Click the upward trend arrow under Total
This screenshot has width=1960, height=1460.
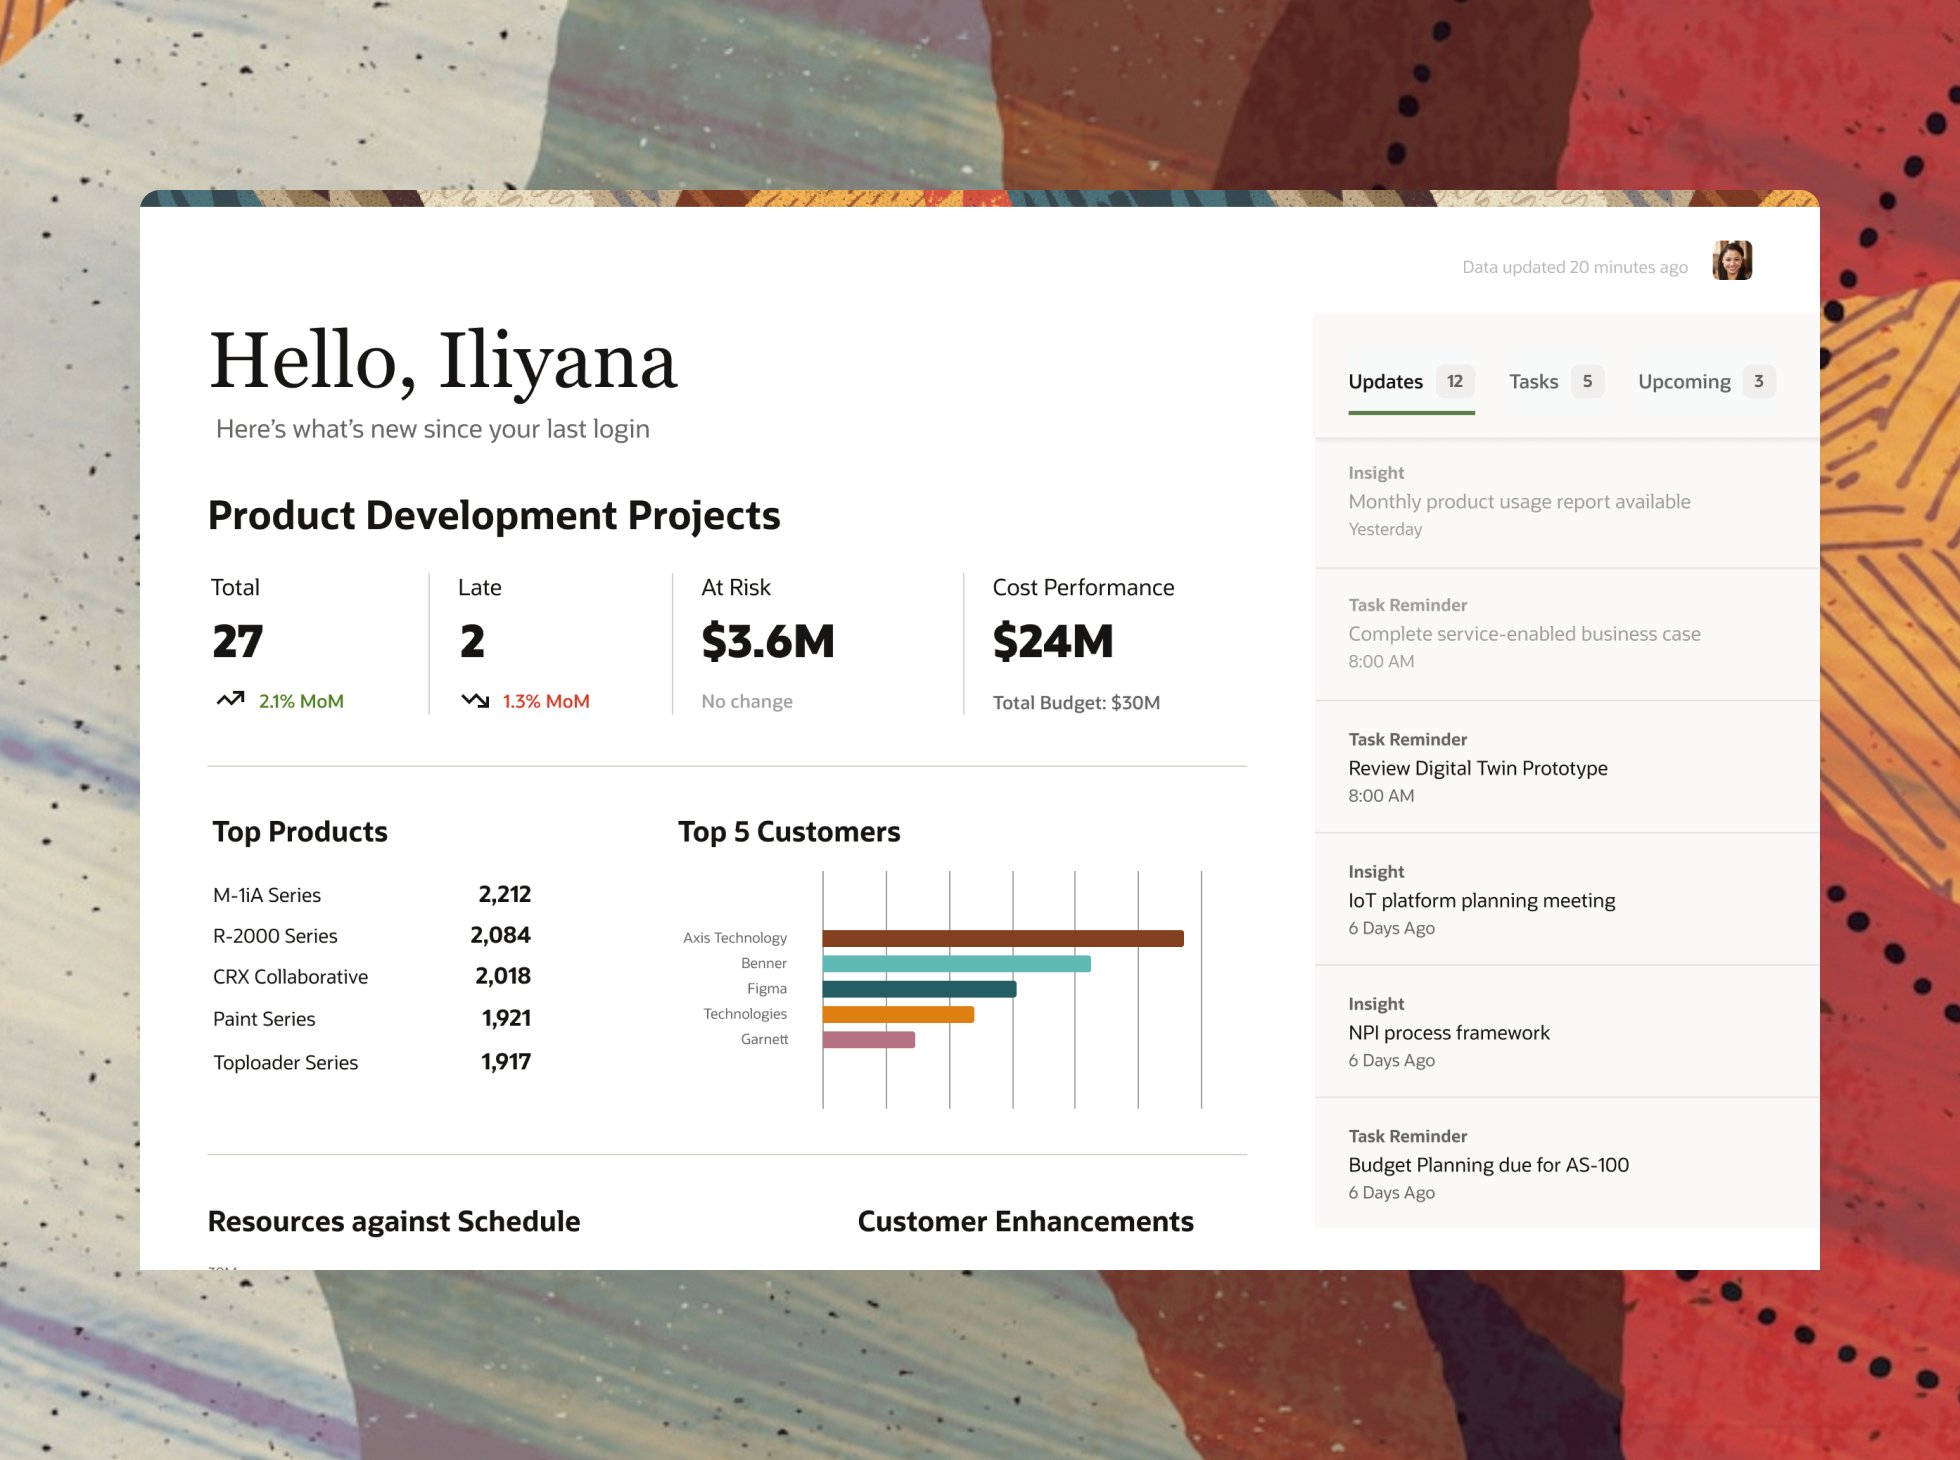[x=230, y=700]
